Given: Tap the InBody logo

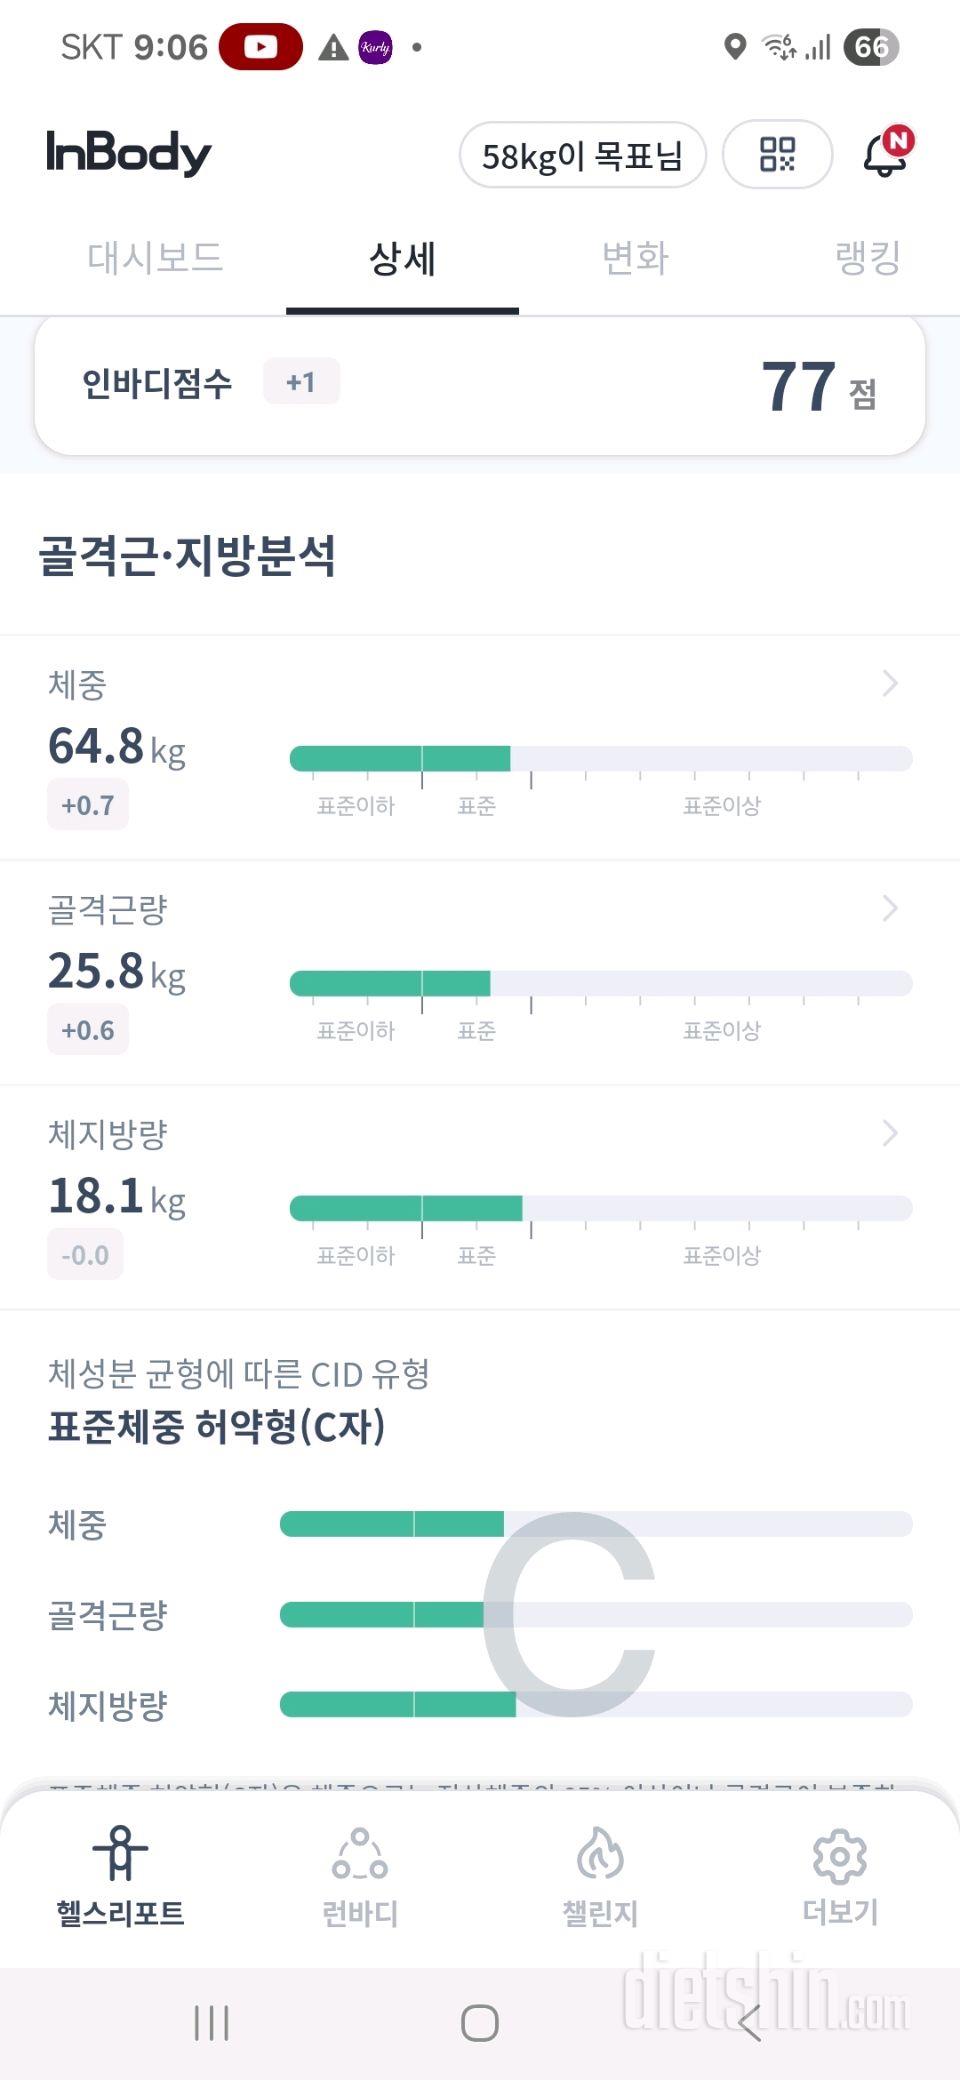Looking at the screenshot, I should point(128,153).
